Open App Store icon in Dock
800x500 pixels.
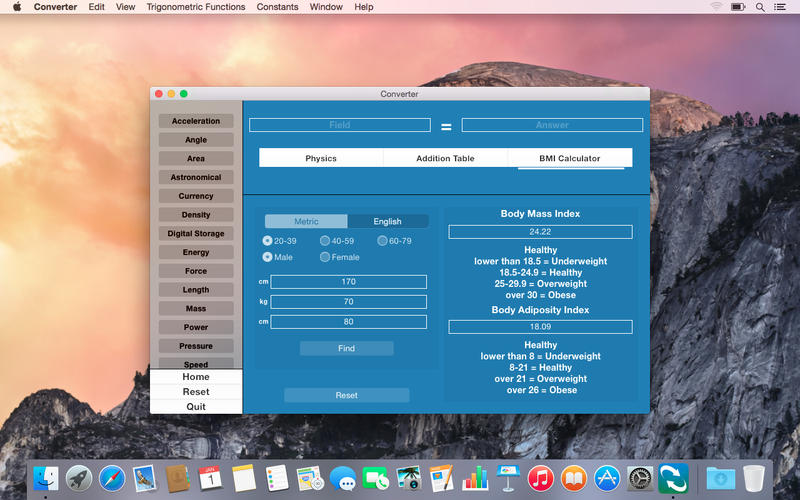pos(607,479)
